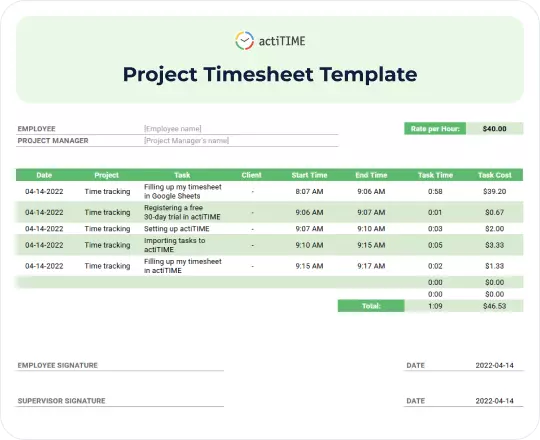The width and height of the screenshot is (540, 440).
Task: Click the Client dash in Importing tasks row
Action: tap(252, 245)
